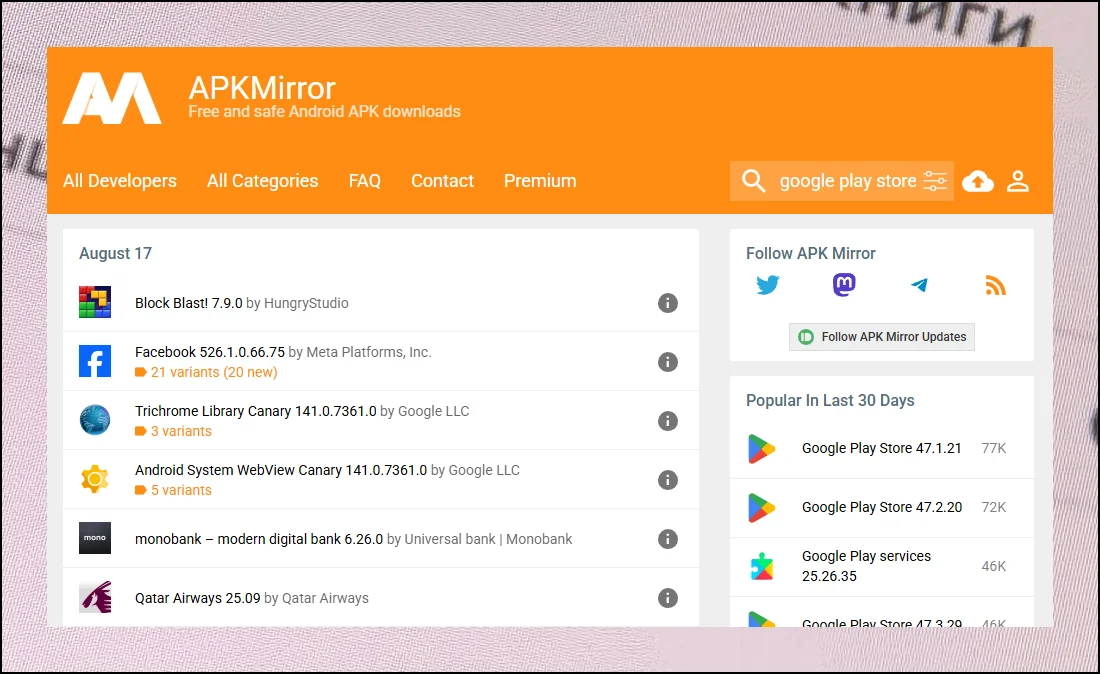Show info for Block Blast! 7.9.0
Image resolution: width=1100 pixels, height=674 pixels.
(668, 303)
